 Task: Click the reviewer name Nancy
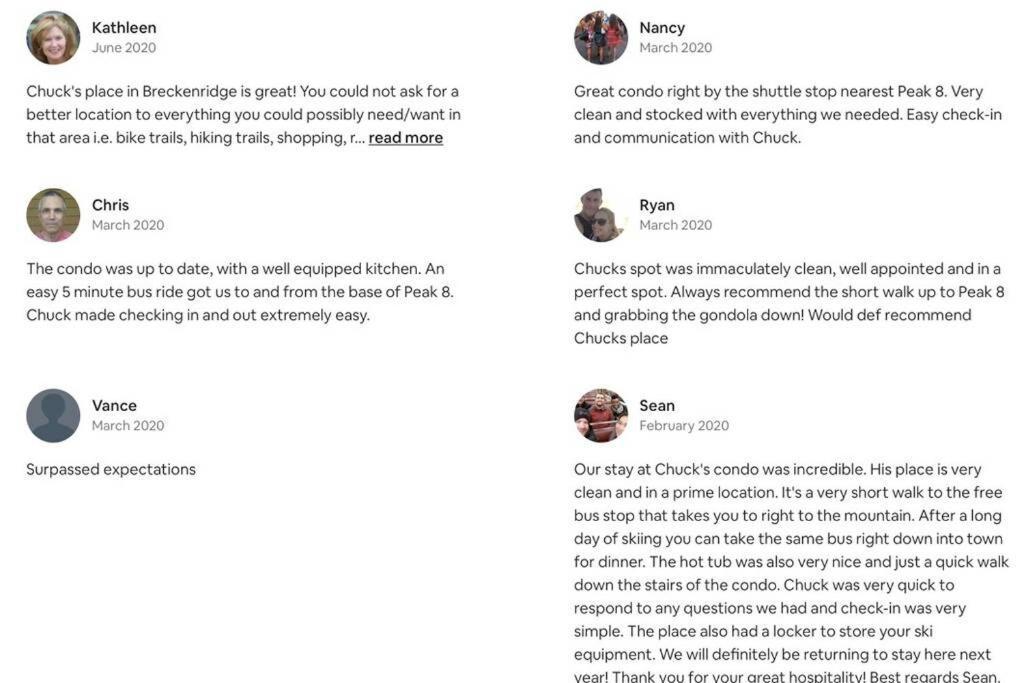pos(662,27)
